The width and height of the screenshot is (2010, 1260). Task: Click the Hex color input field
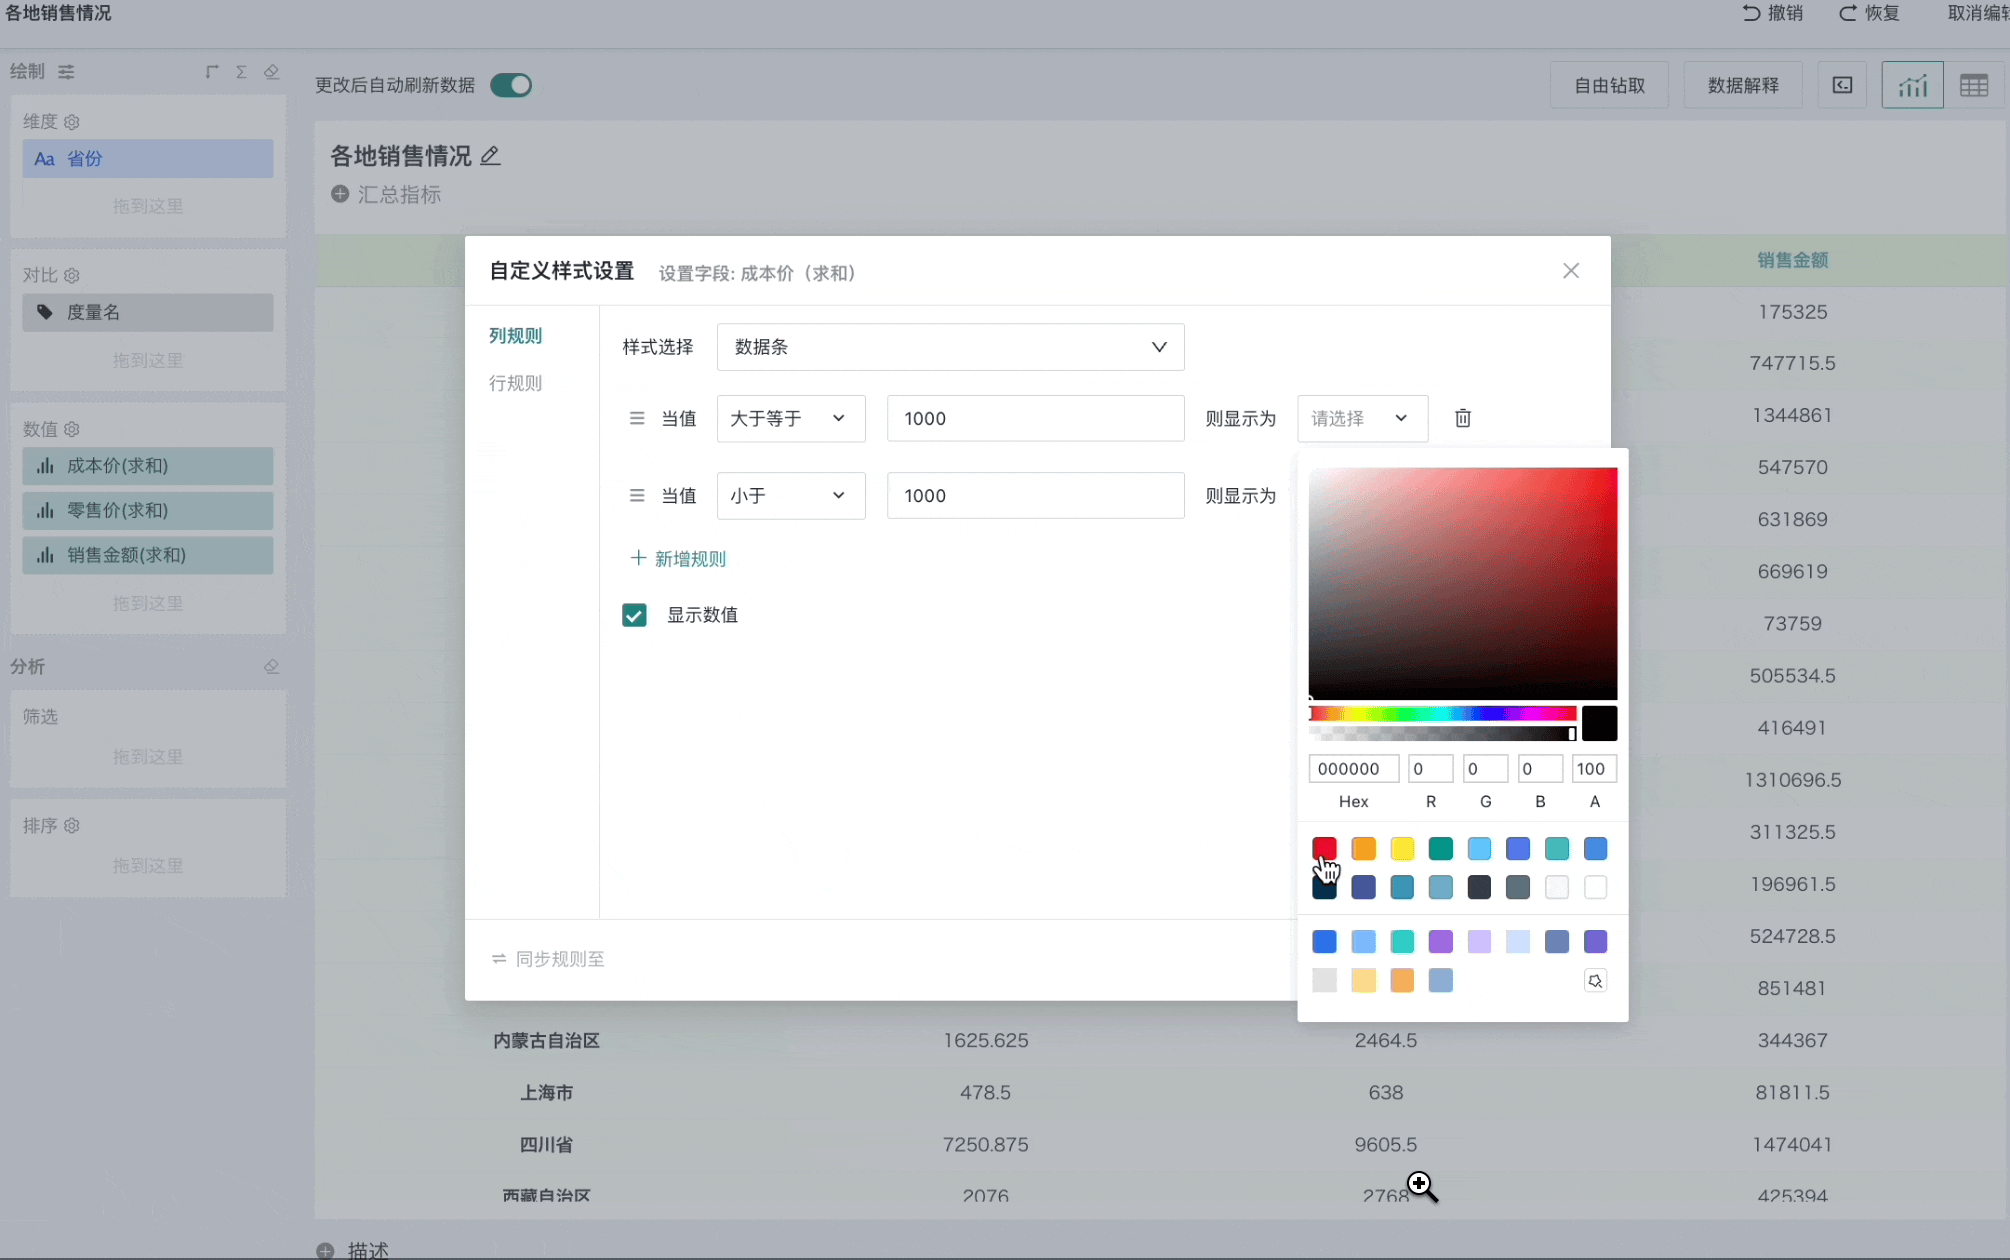tap(1352, 769)
